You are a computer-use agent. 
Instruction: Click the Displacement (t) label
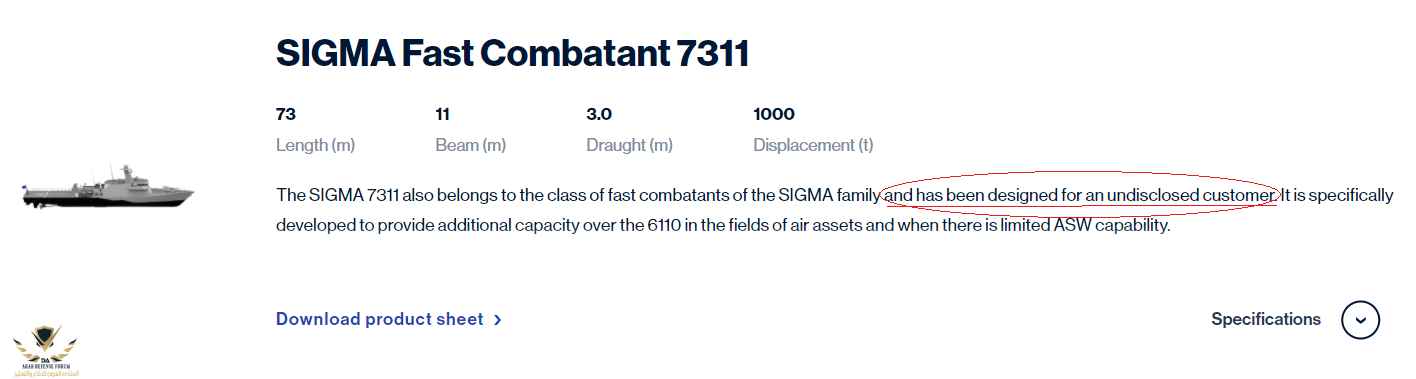tap(813, 146)
